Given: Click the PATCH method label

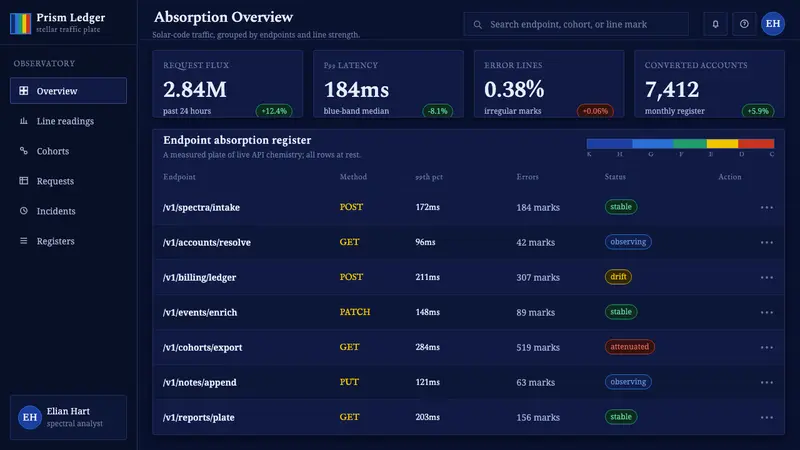Looking at the screenshot, I should [x=355, y=312].
